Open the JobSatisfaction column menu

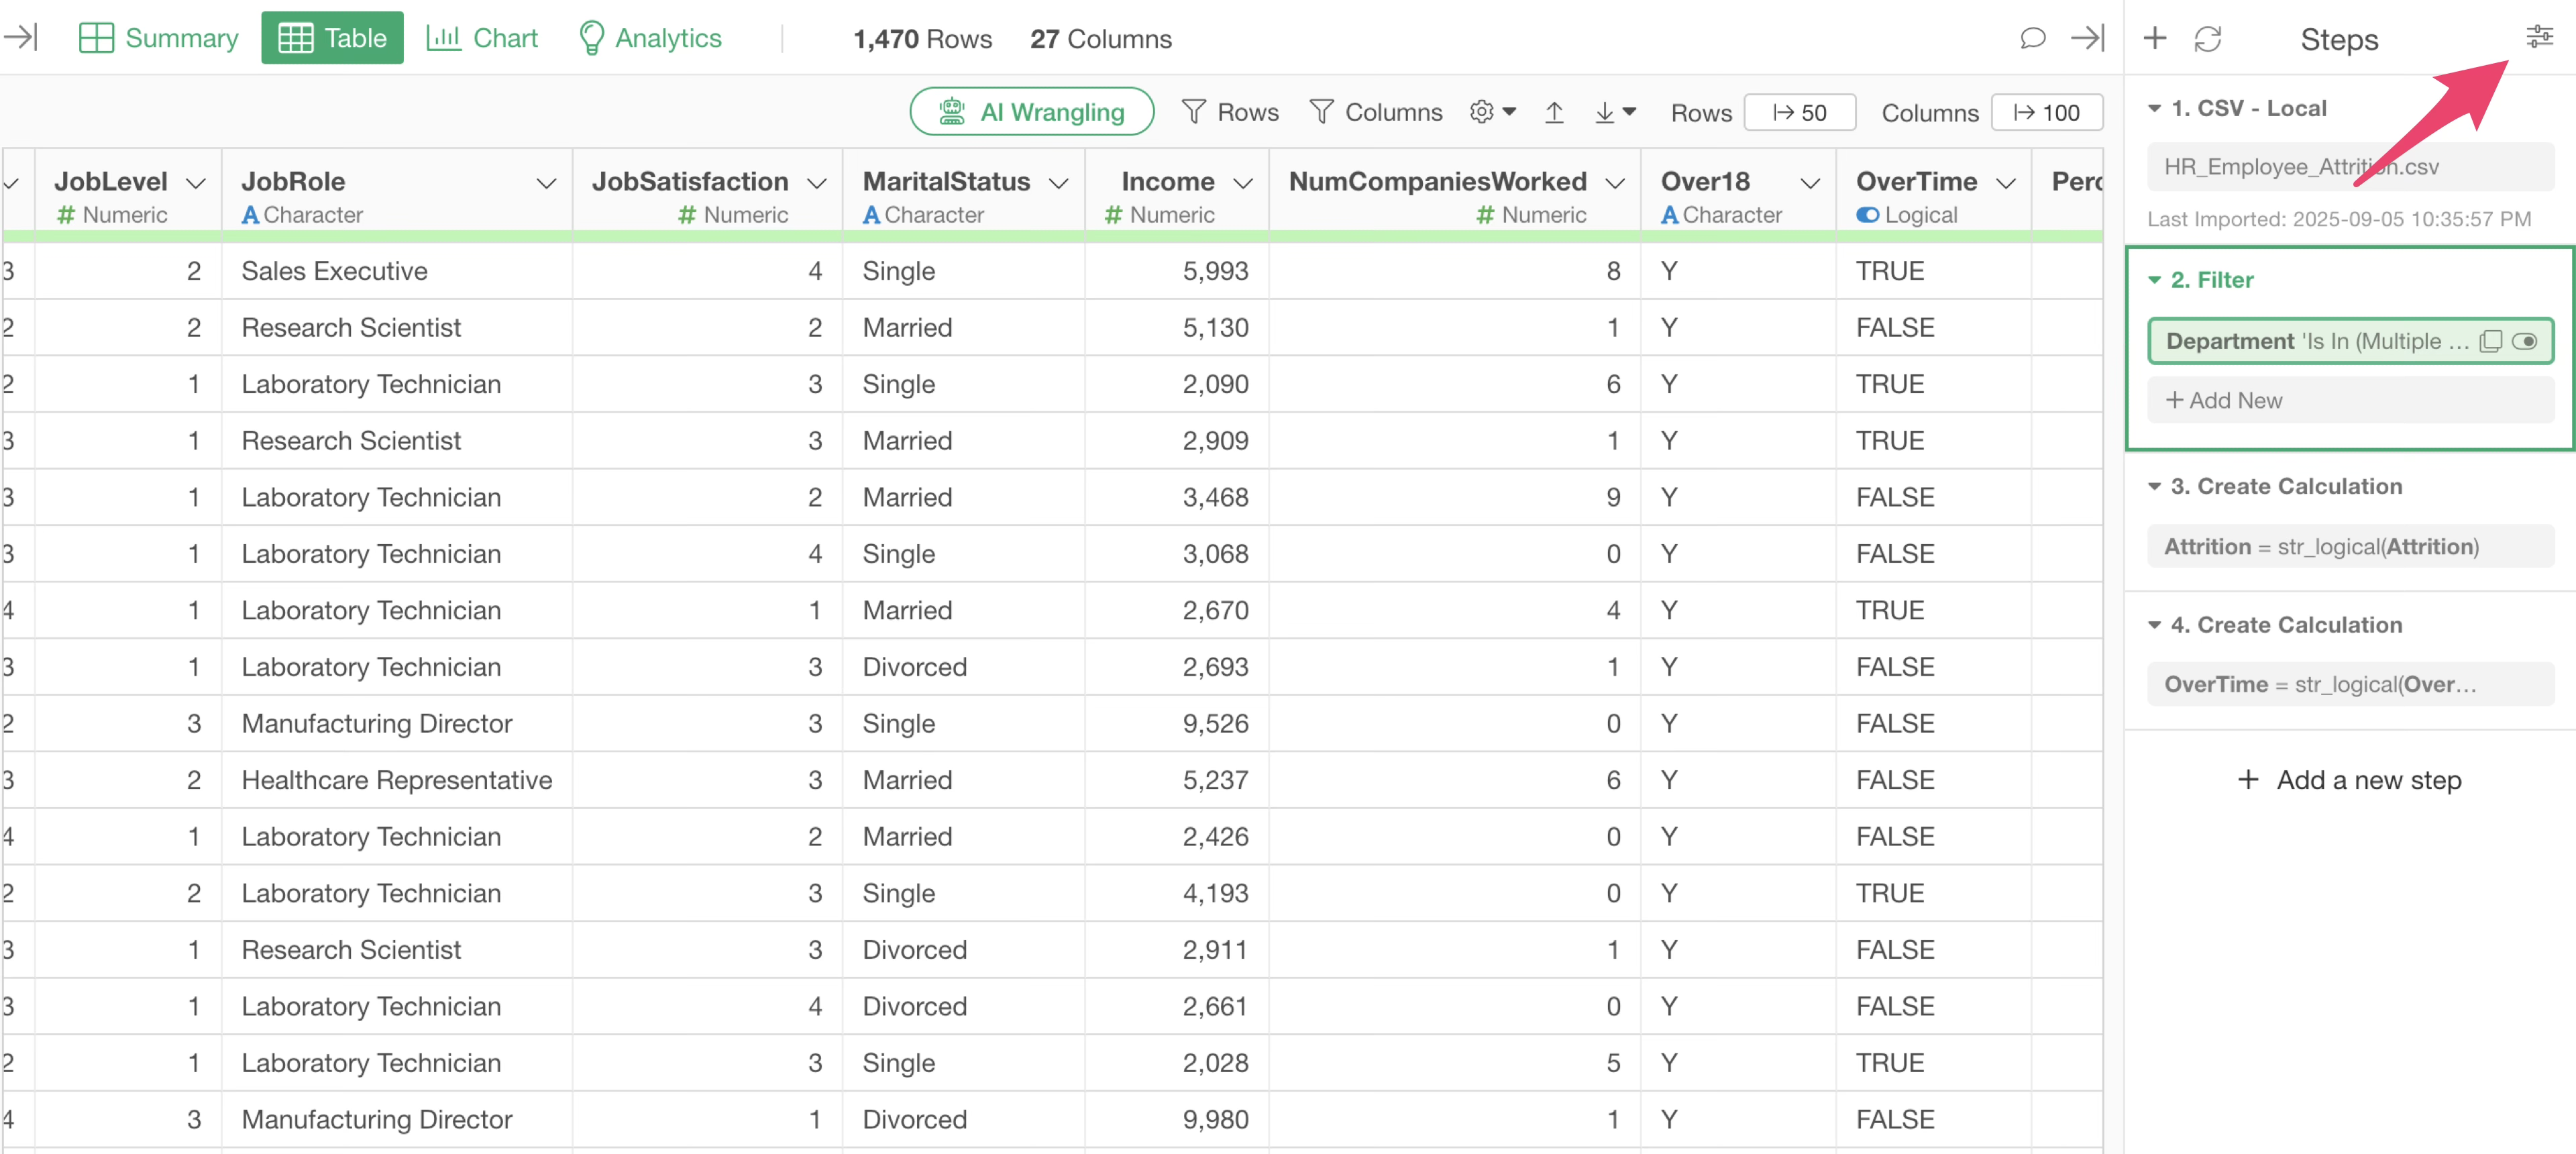point(817,183)
